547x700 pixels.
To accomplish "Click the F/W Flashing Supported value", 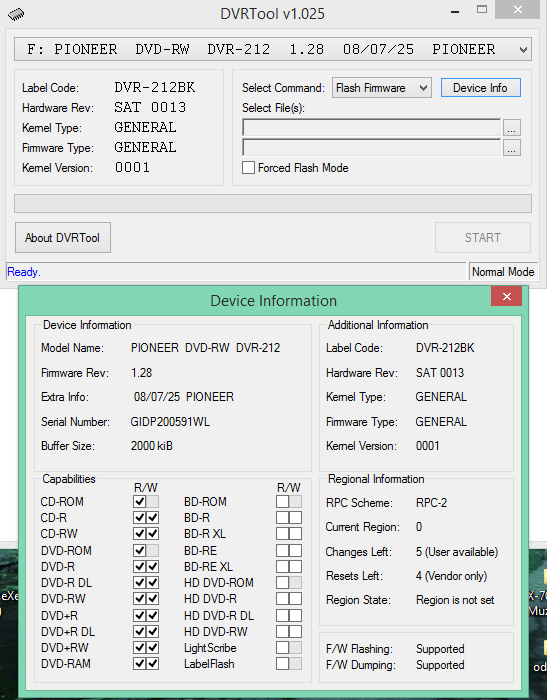I will [x=440, y=649].
